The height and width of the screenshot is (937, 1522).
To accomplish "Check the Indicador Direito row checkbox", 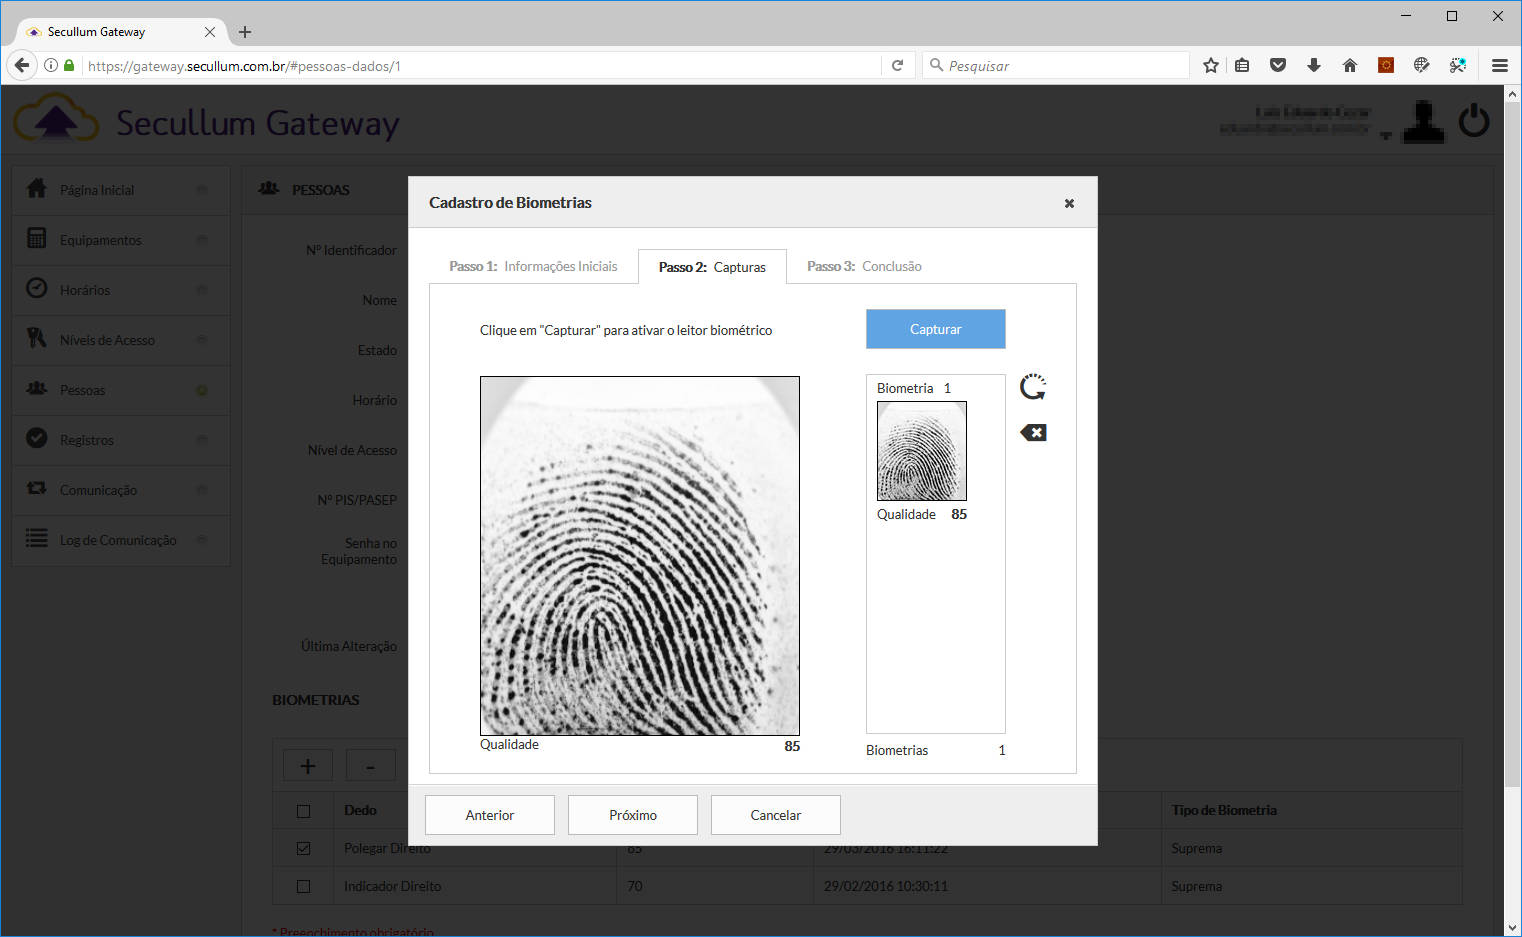I will pyautogui.click(x=304, y=886).
